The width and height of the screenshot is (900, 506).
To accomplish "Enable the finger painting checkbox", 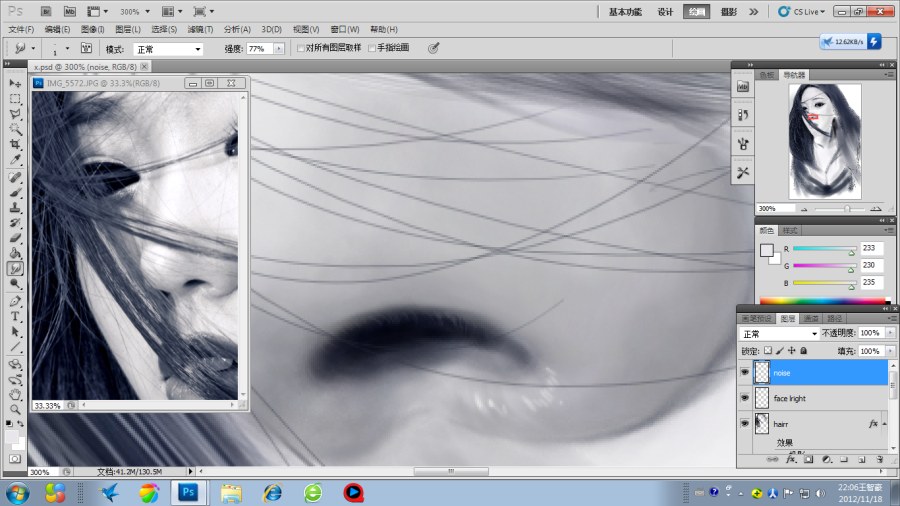I will (371, 48).
